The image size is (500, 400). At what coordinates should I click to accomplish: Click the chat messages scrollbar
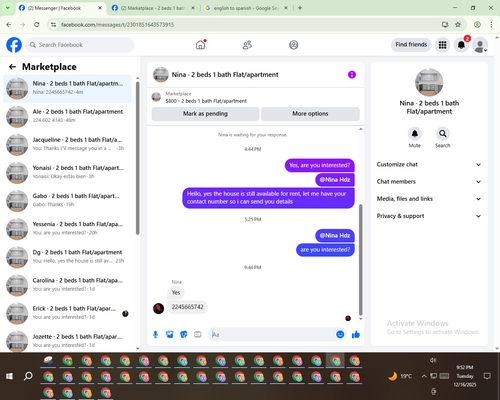[360, 260]
